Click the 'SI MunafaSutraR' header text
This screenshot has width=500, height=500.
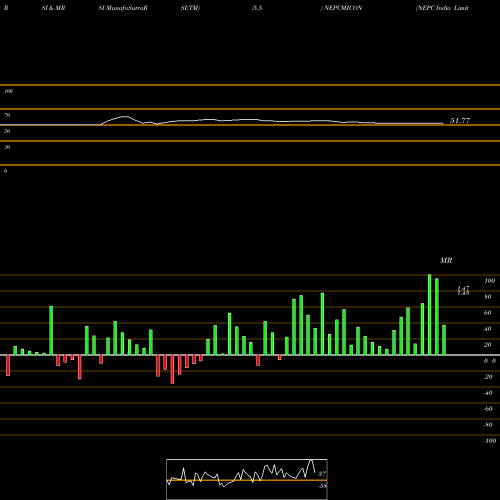click(123, 8)
